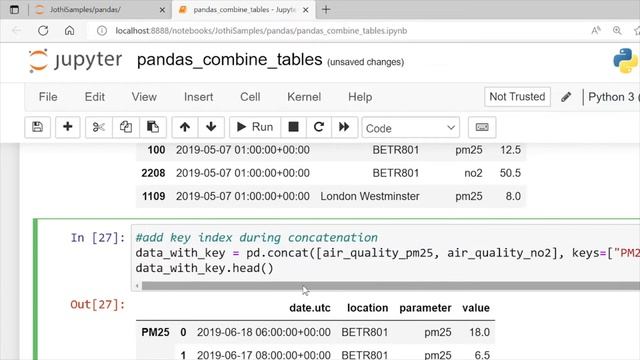The height and width of the screenshot is (360, 640).
Task: Click Python 3 kernel indicator
Action: 613,97
